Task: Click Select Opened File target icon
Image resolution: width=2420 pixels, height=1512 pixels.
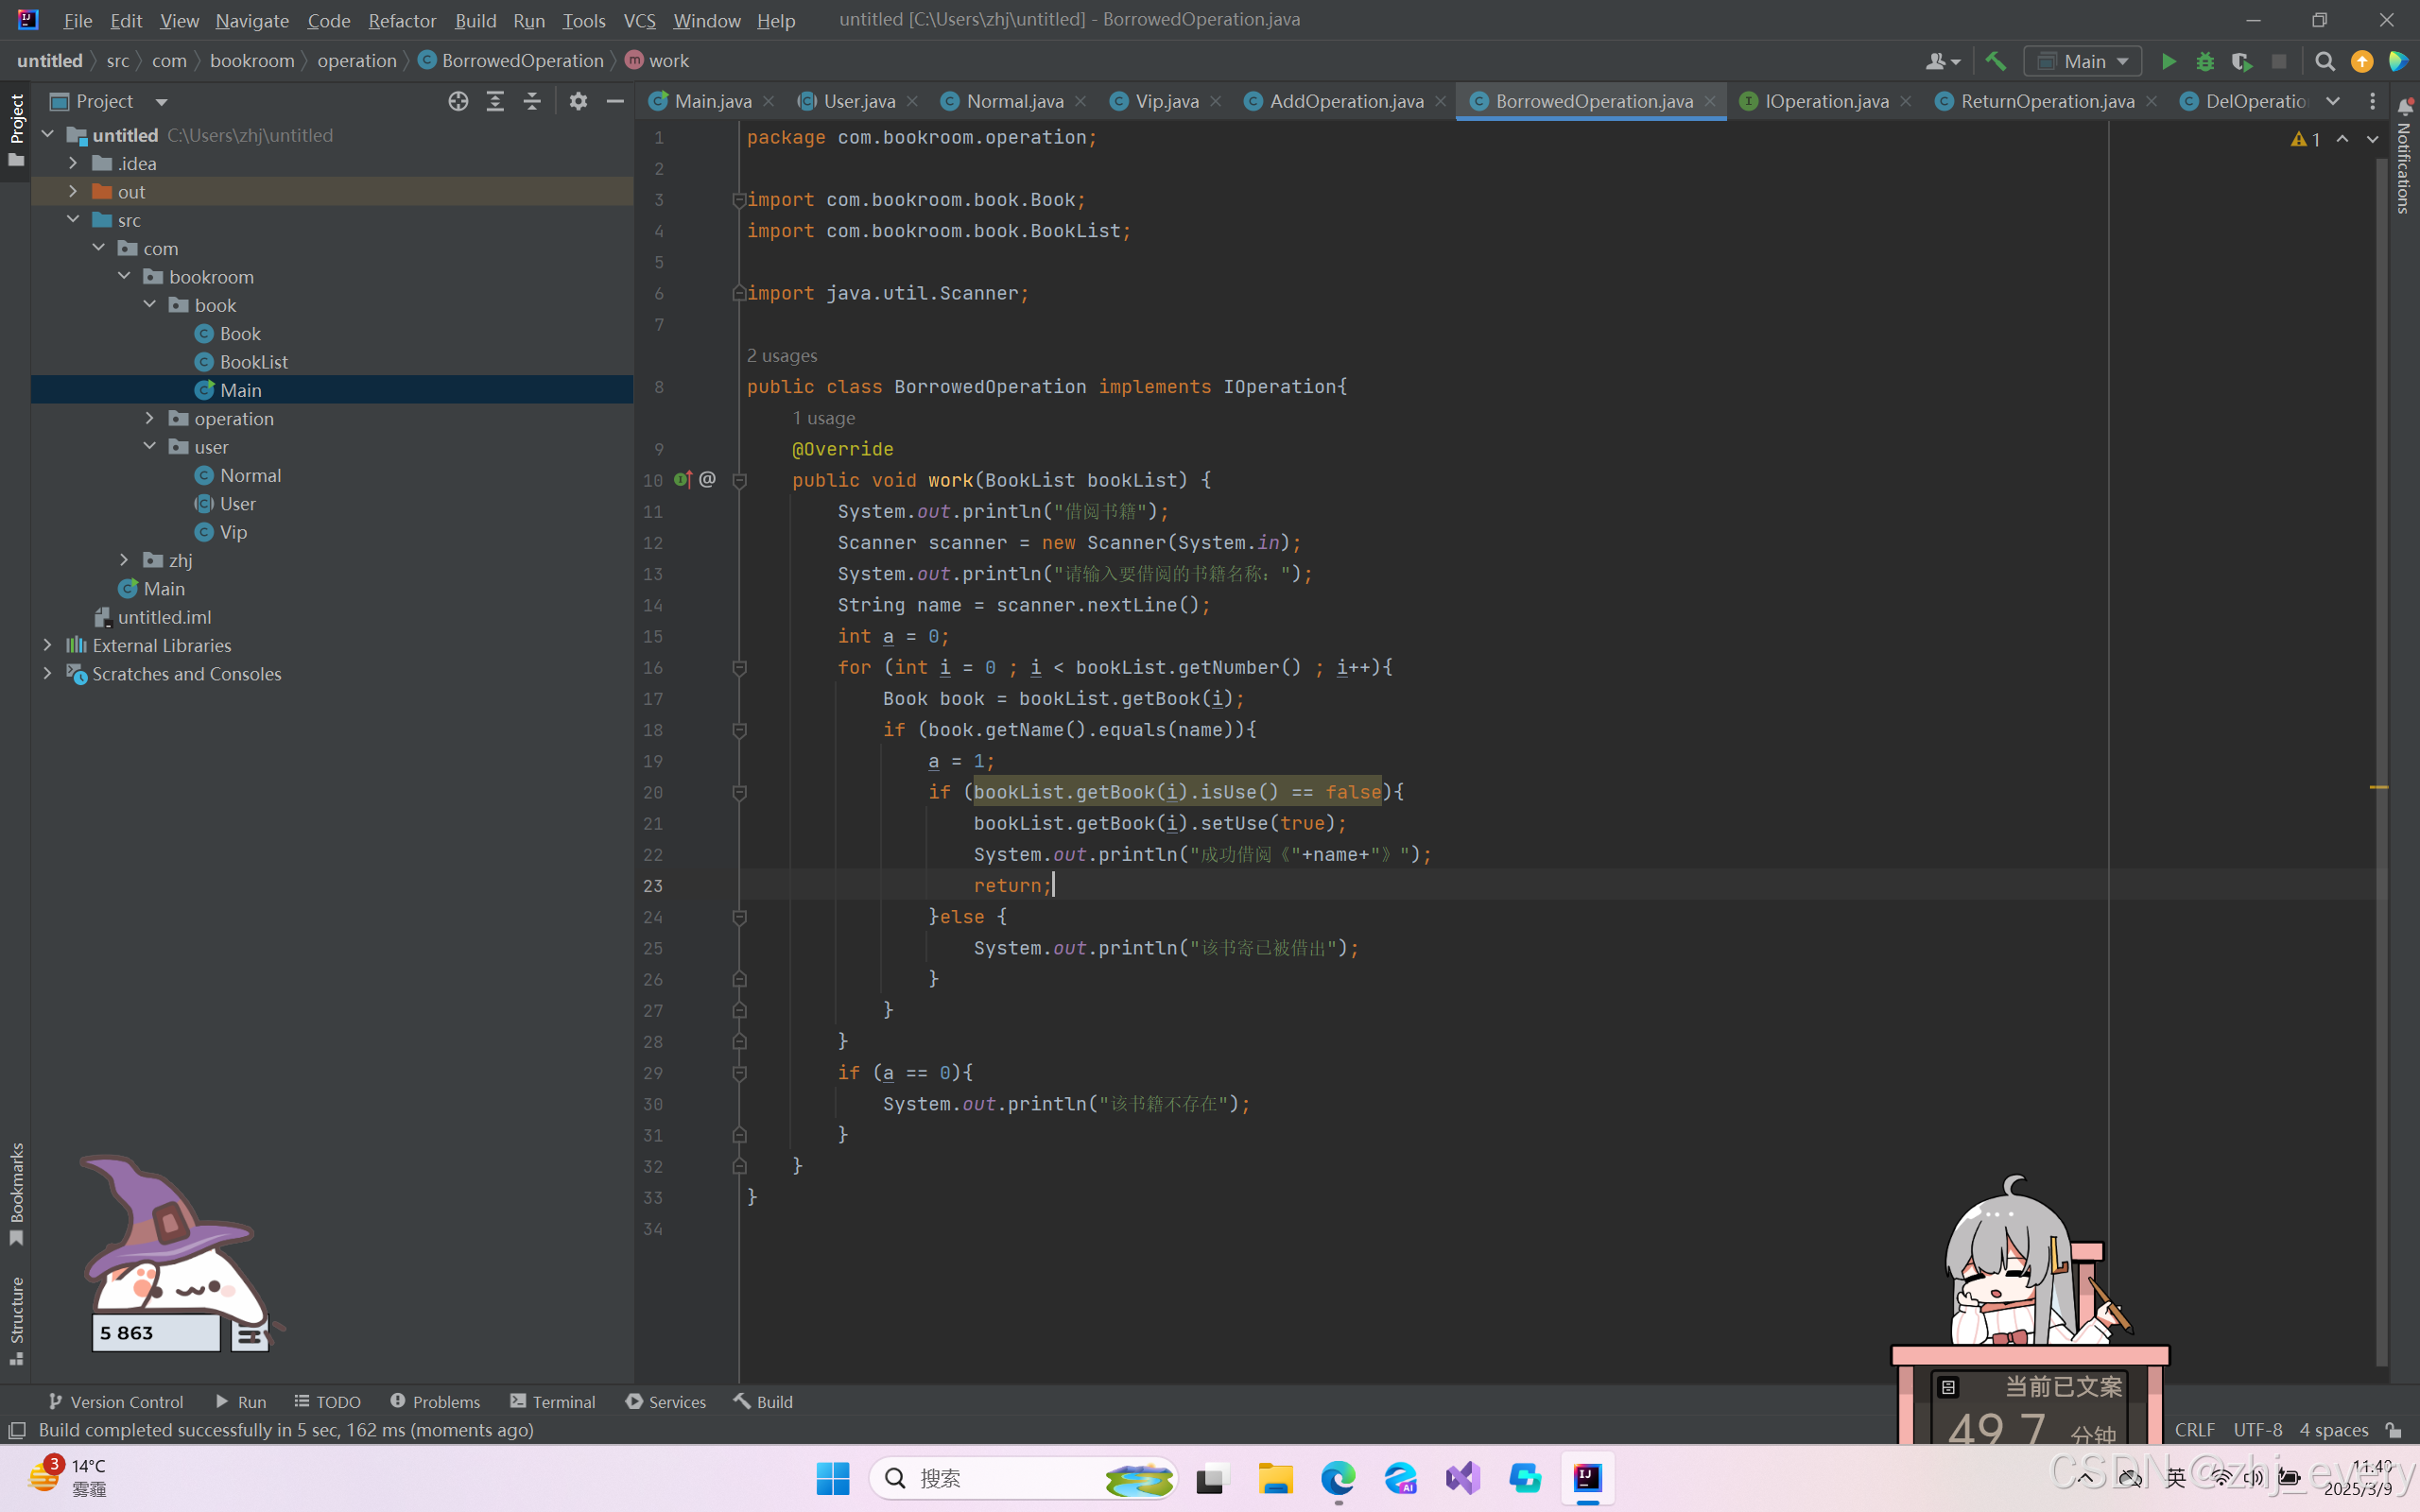Action: (x=458, y=101)
